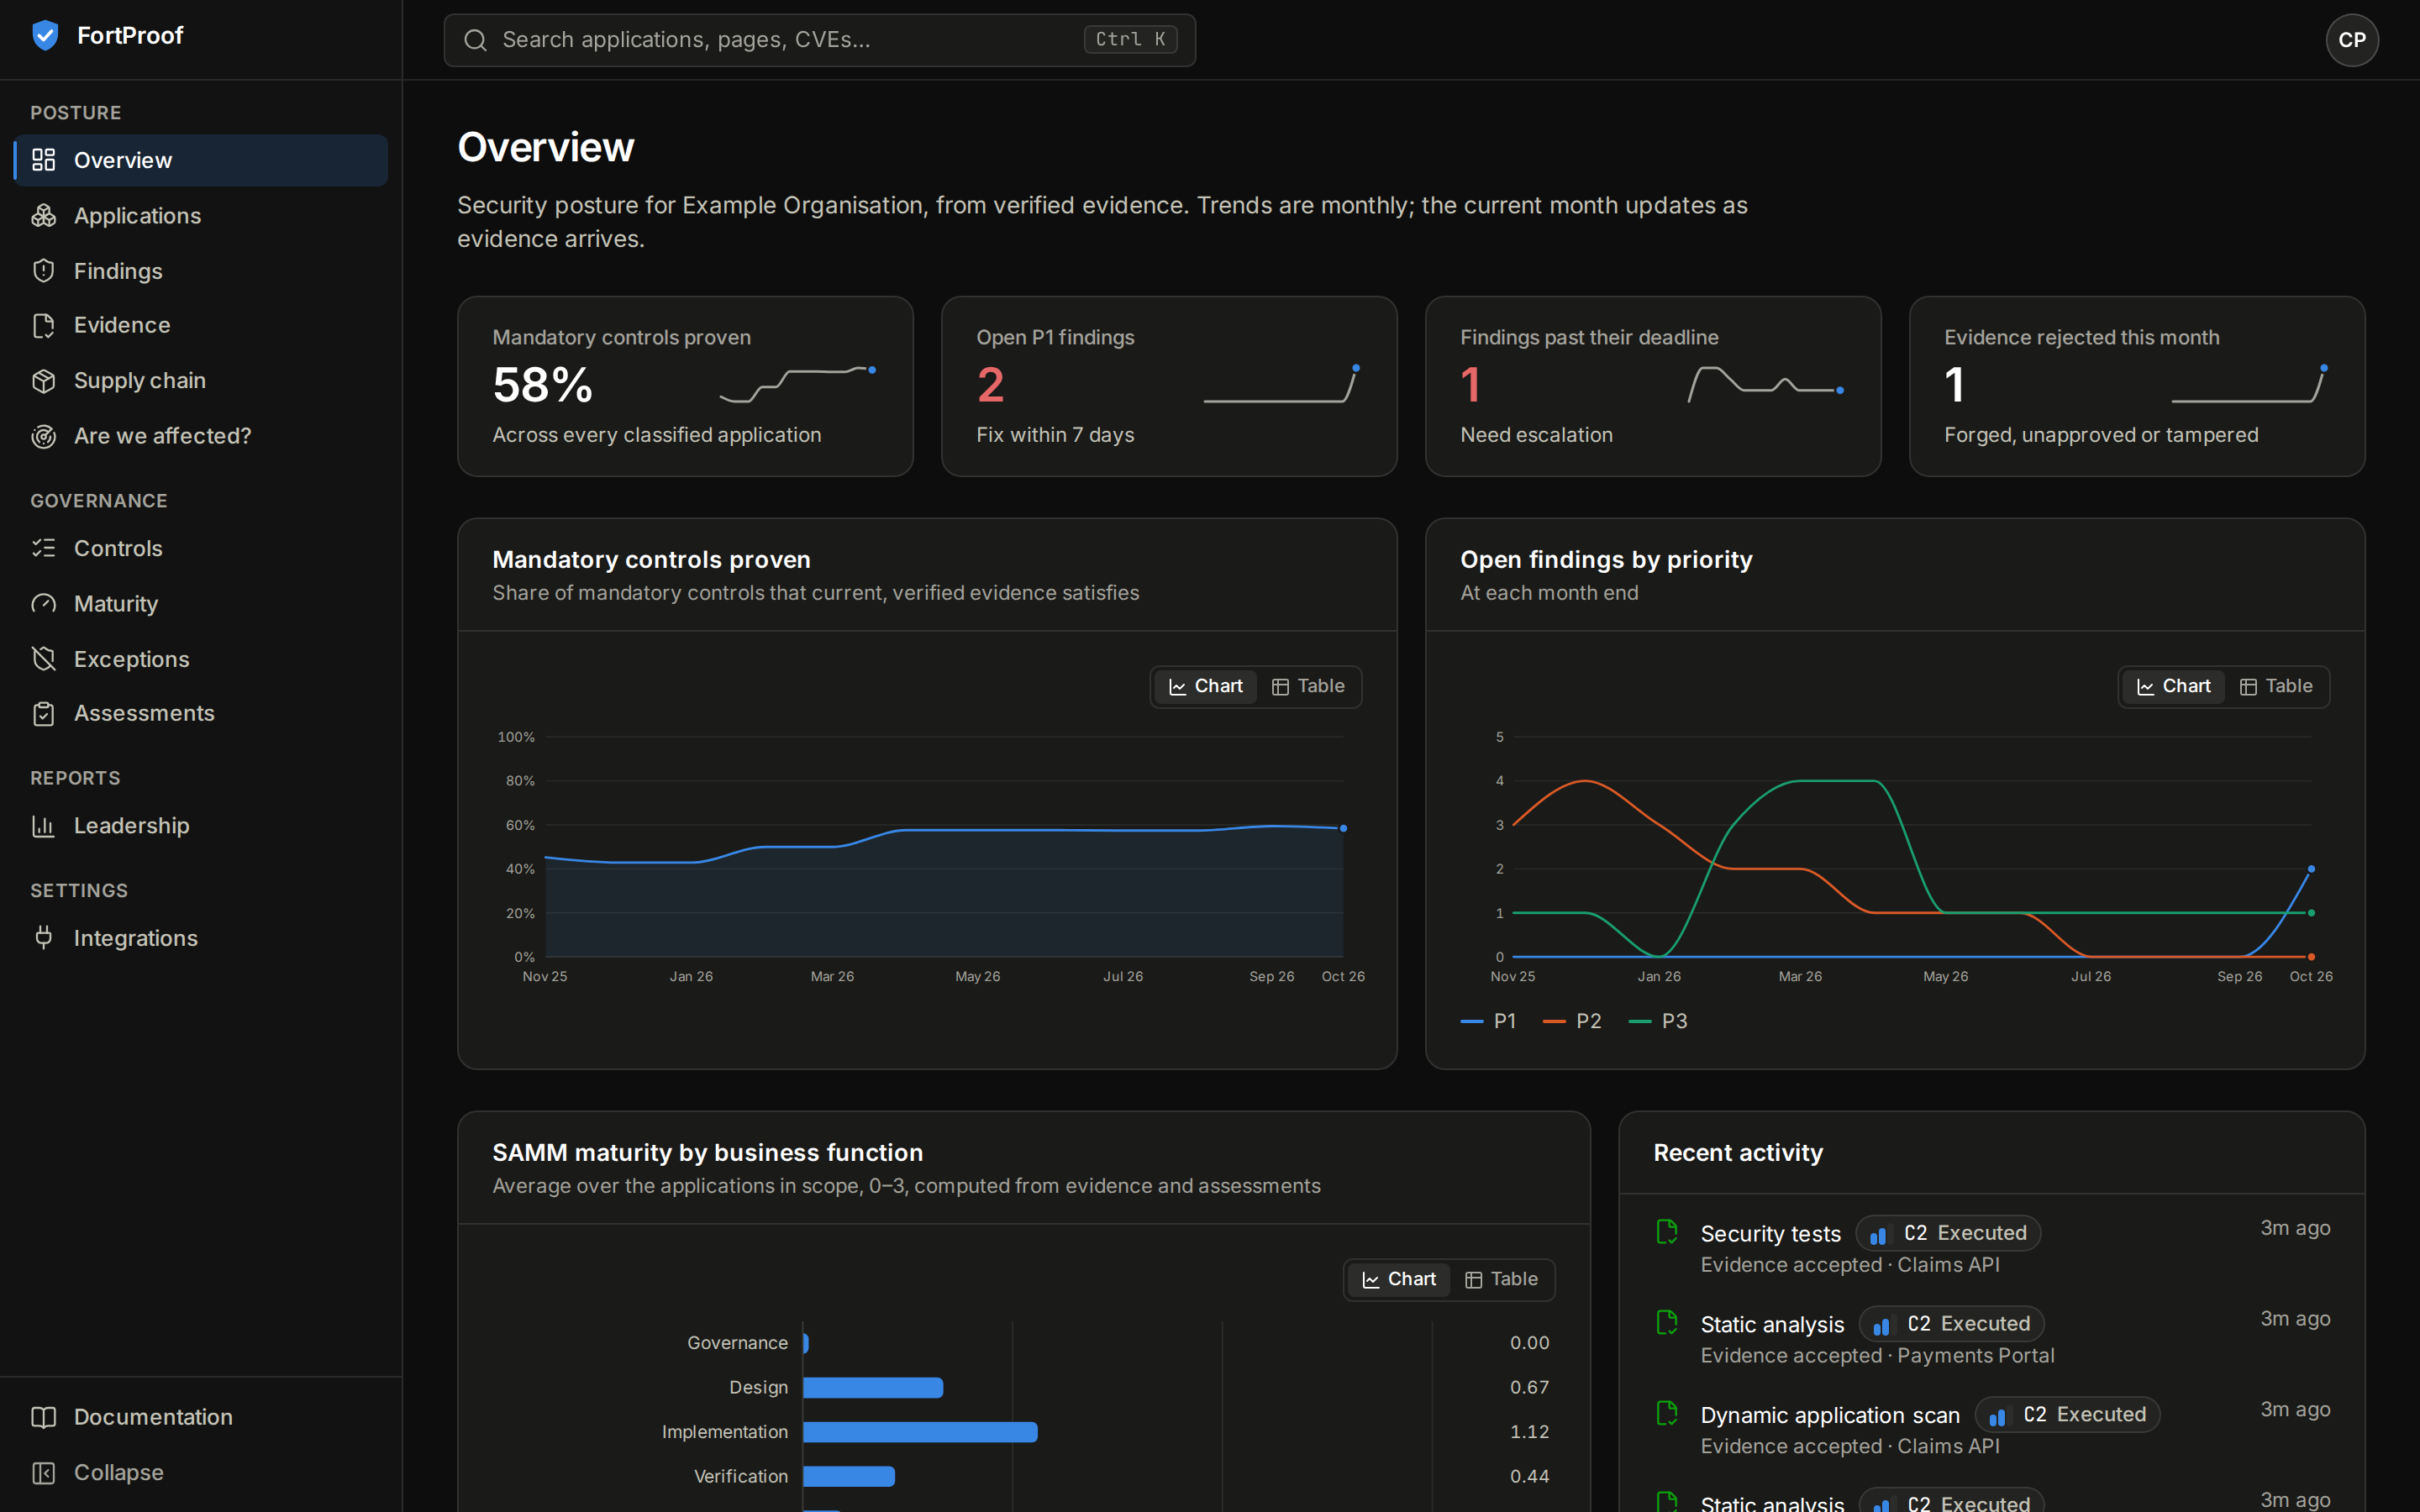Click the search magnifier icon
The height and width of the screenshot is (1512, 2420).
475,40
